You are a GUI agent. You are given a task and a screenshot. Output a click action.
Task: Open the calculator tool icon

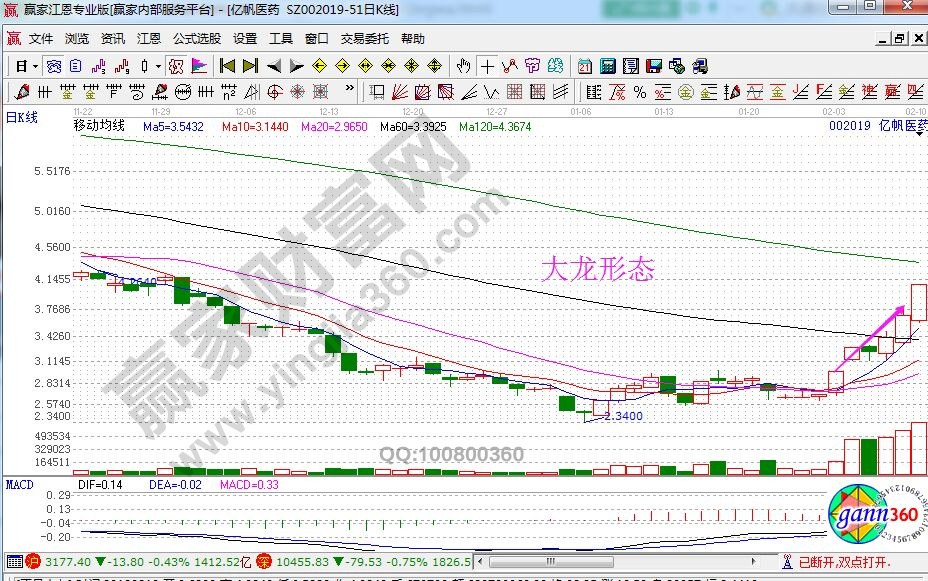coord(608,67)
